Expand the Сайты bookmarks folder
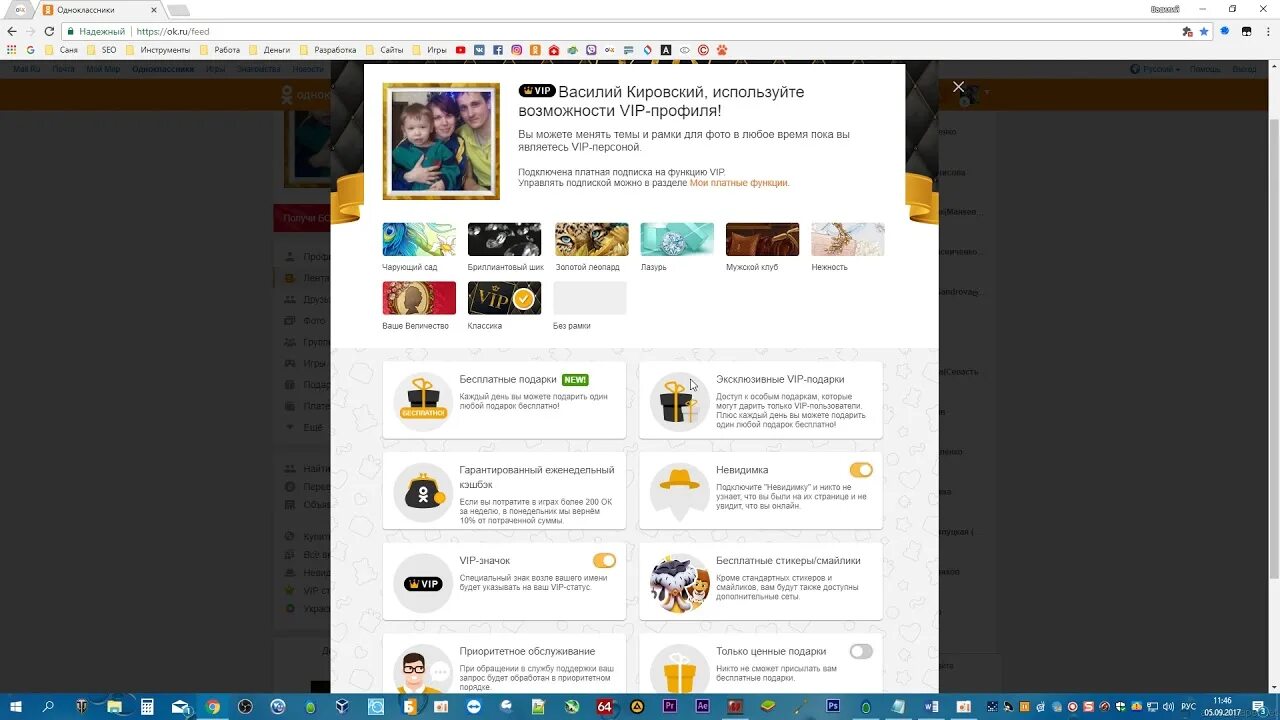 [x=385, y=50]
